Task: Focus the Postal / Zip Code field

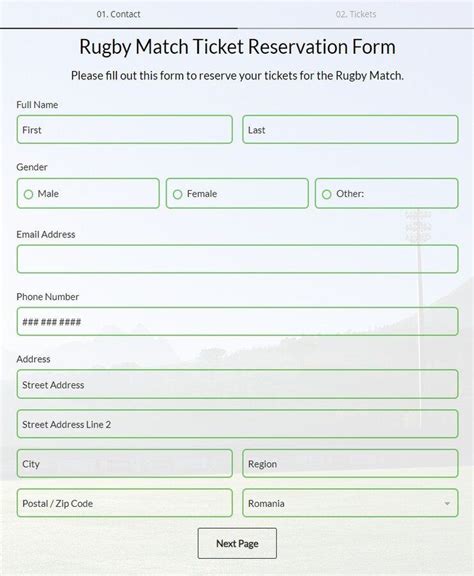Action: [x=125, y=503]
